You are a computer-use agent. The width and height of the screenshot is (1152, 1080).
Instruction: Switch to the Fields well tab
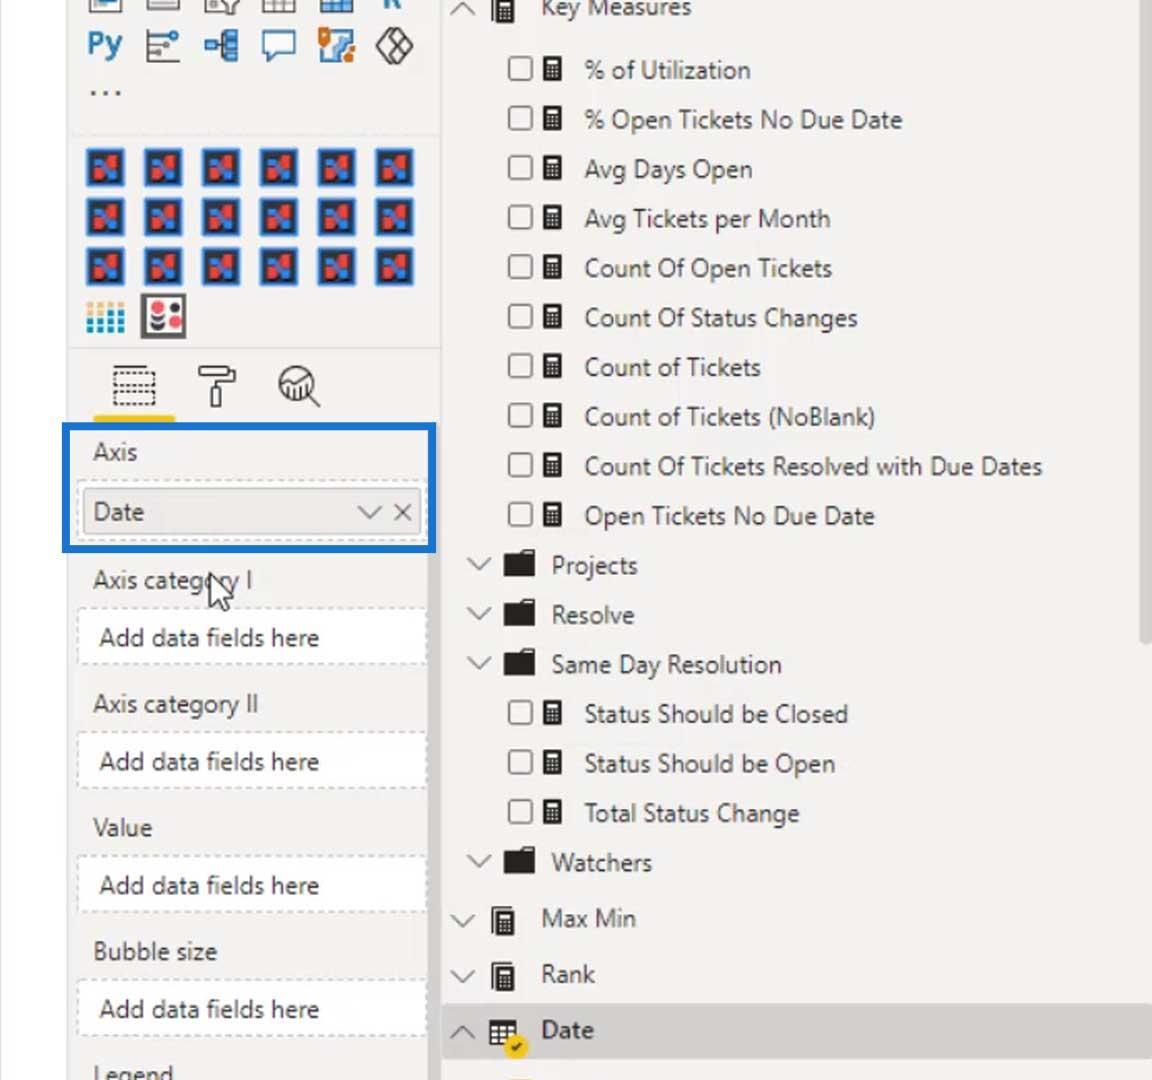(x=134, y=386)
